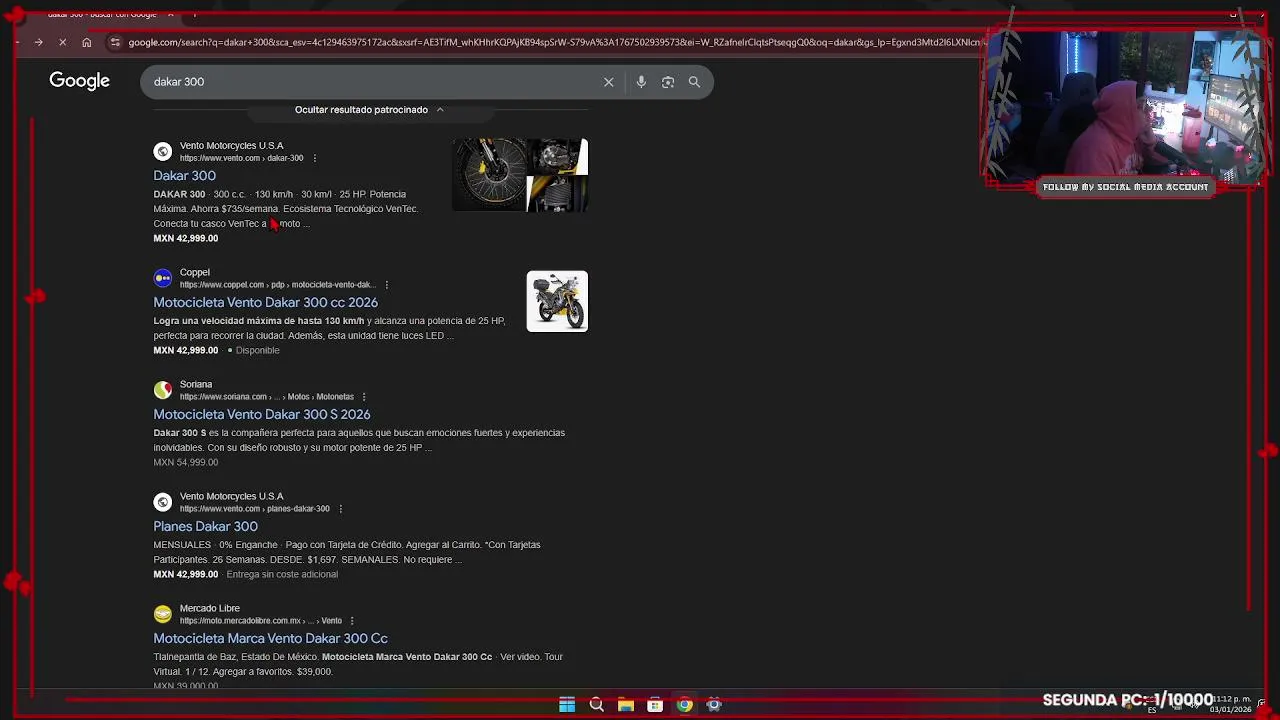Click the Vento Motorcycles favicon of the first result
Screen dimensions: 1280x720
[162, 151]
